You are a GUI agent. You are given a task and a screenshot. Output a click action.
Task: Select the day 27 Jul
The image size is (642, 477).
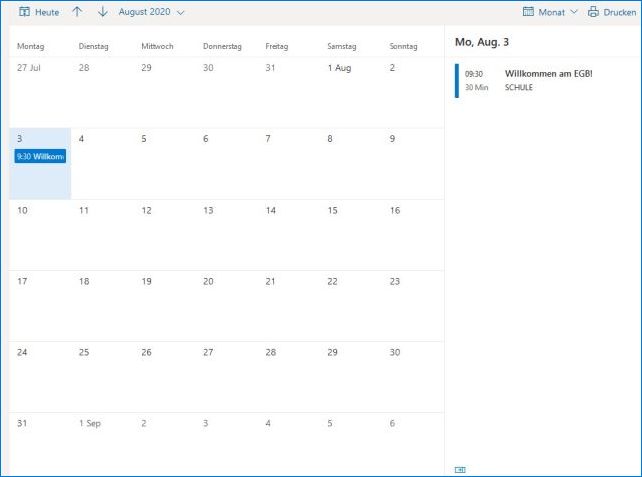40,92
